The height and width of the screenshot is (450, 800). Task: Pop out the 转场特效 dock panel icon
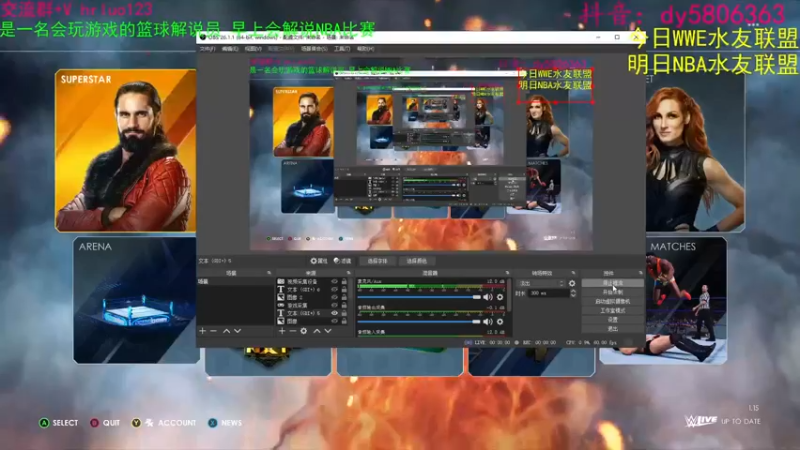573,273
